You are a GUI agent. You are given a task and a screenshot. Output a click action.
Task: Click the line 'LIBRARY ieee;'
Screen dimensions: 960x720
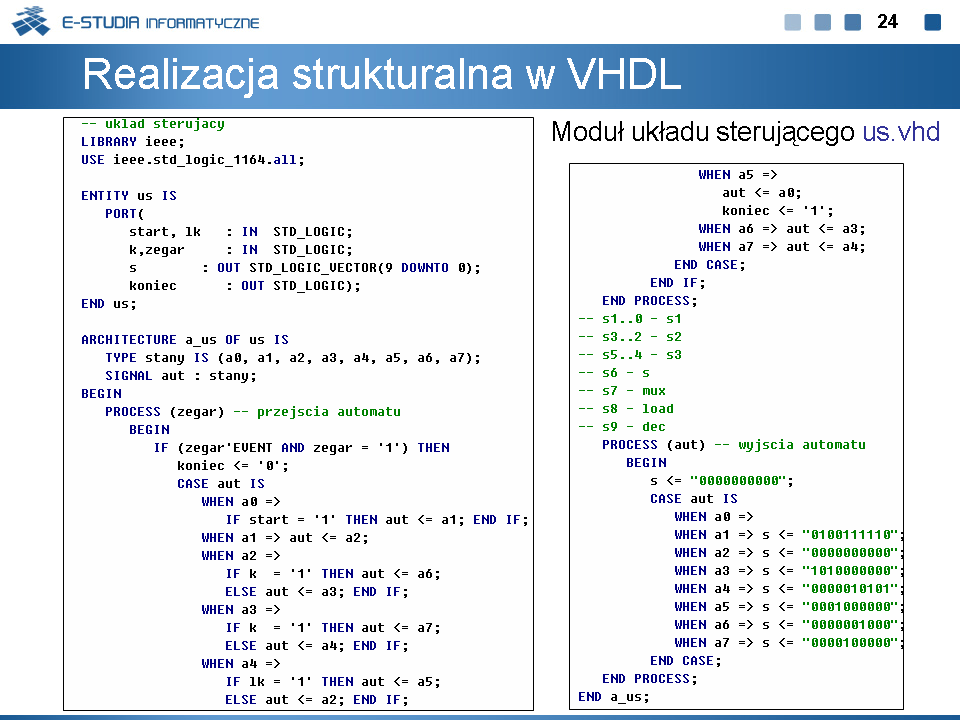[132, 141]
